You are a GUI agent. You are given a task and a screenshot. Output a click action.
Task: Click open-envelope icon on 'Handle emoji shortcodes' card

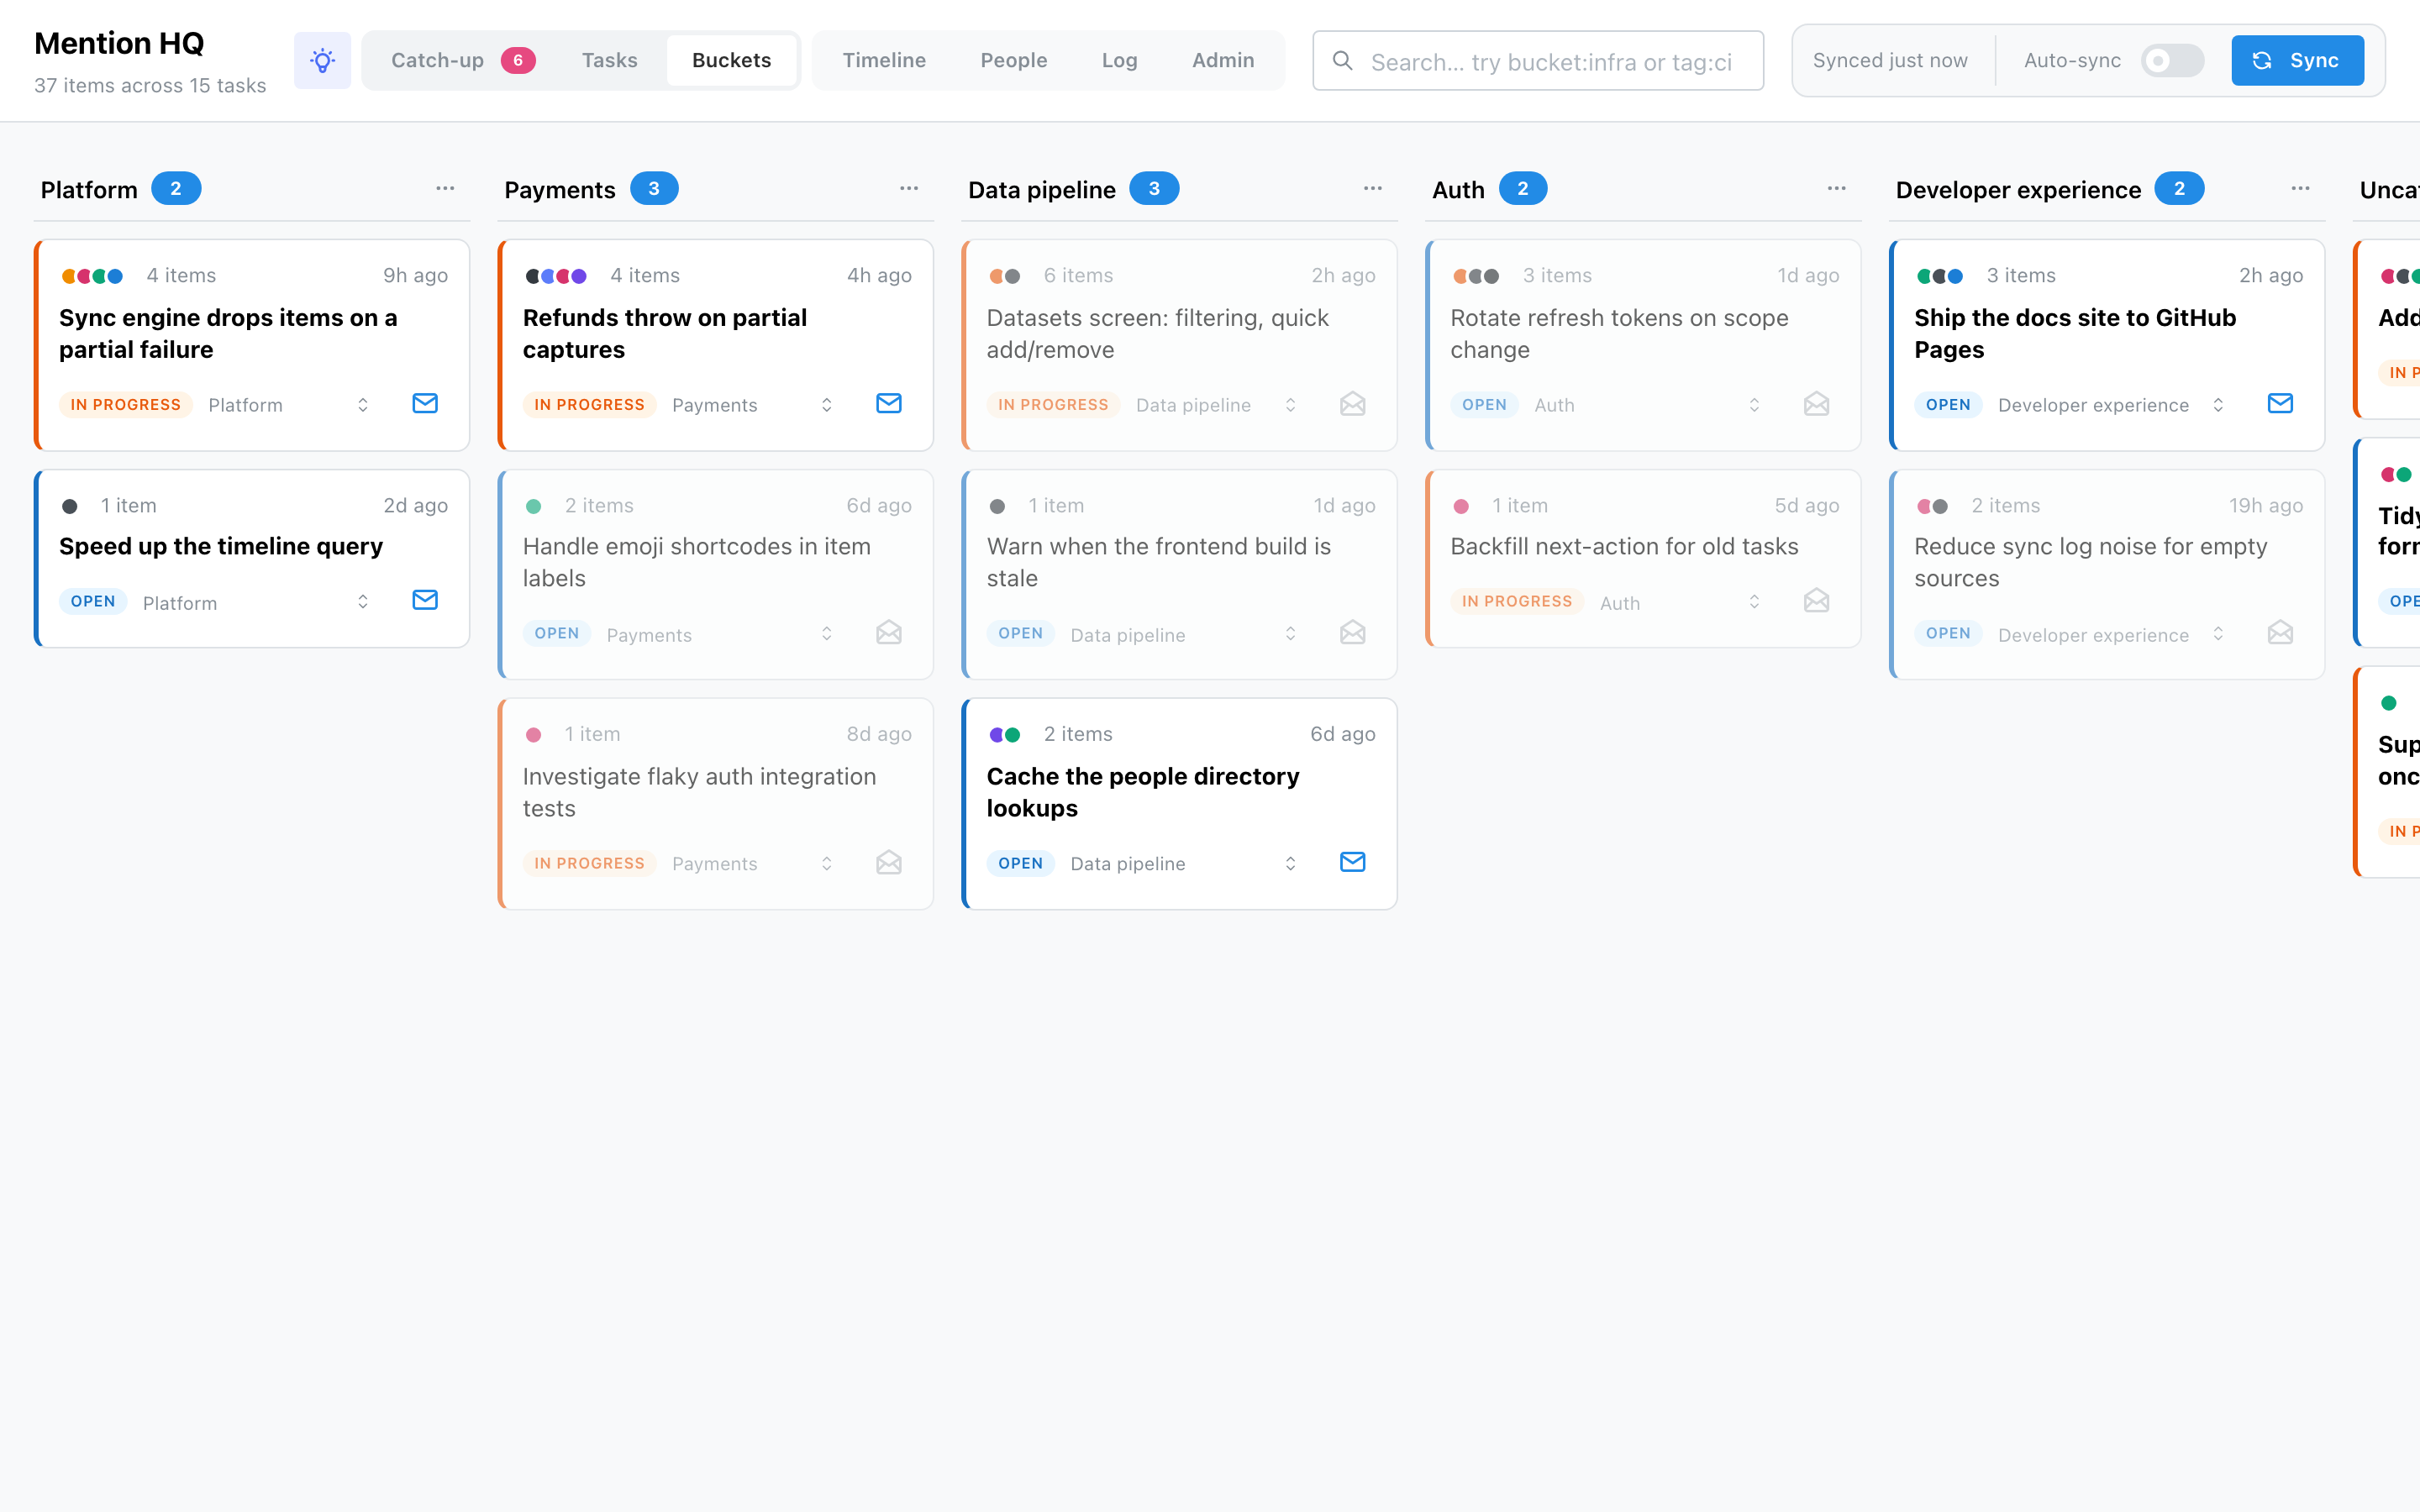[x=889, y=633]
